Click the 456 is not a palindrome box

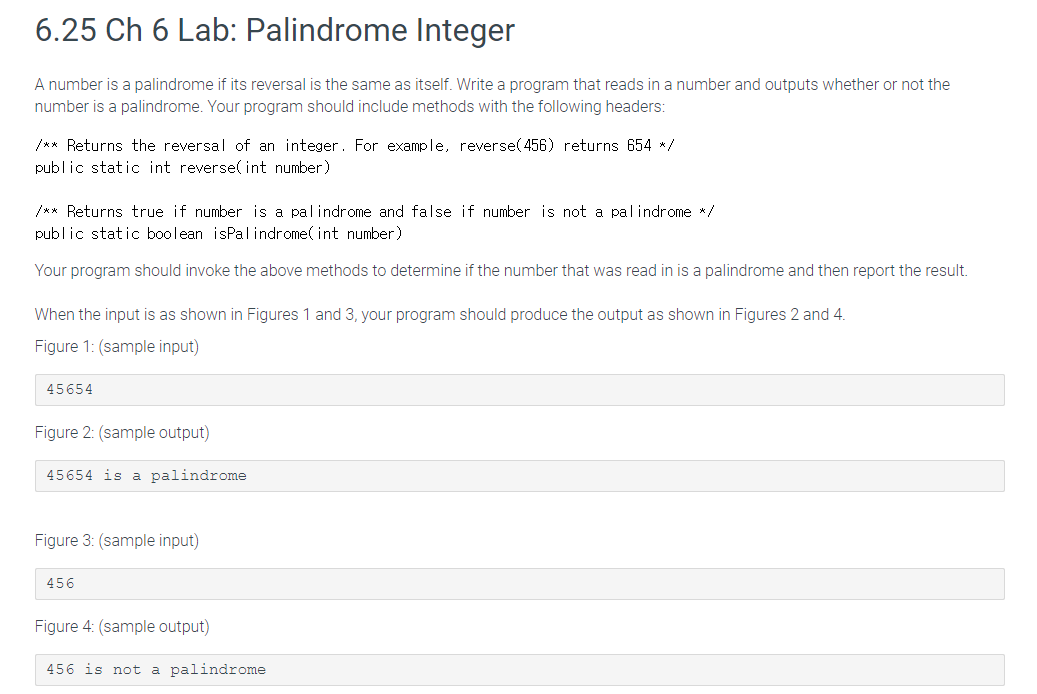(520, 670)
